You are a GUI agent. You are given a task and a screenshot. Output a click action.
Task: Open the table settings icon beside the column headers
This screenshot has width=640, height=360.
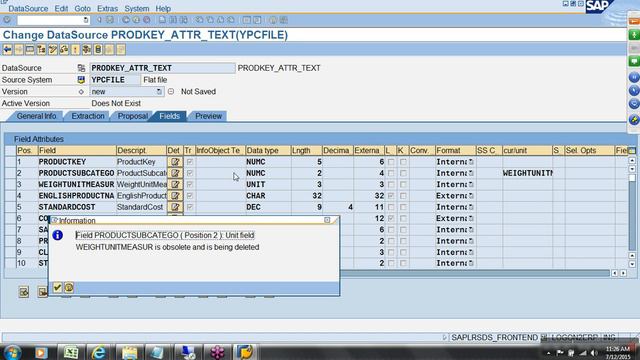pos(632,151)
